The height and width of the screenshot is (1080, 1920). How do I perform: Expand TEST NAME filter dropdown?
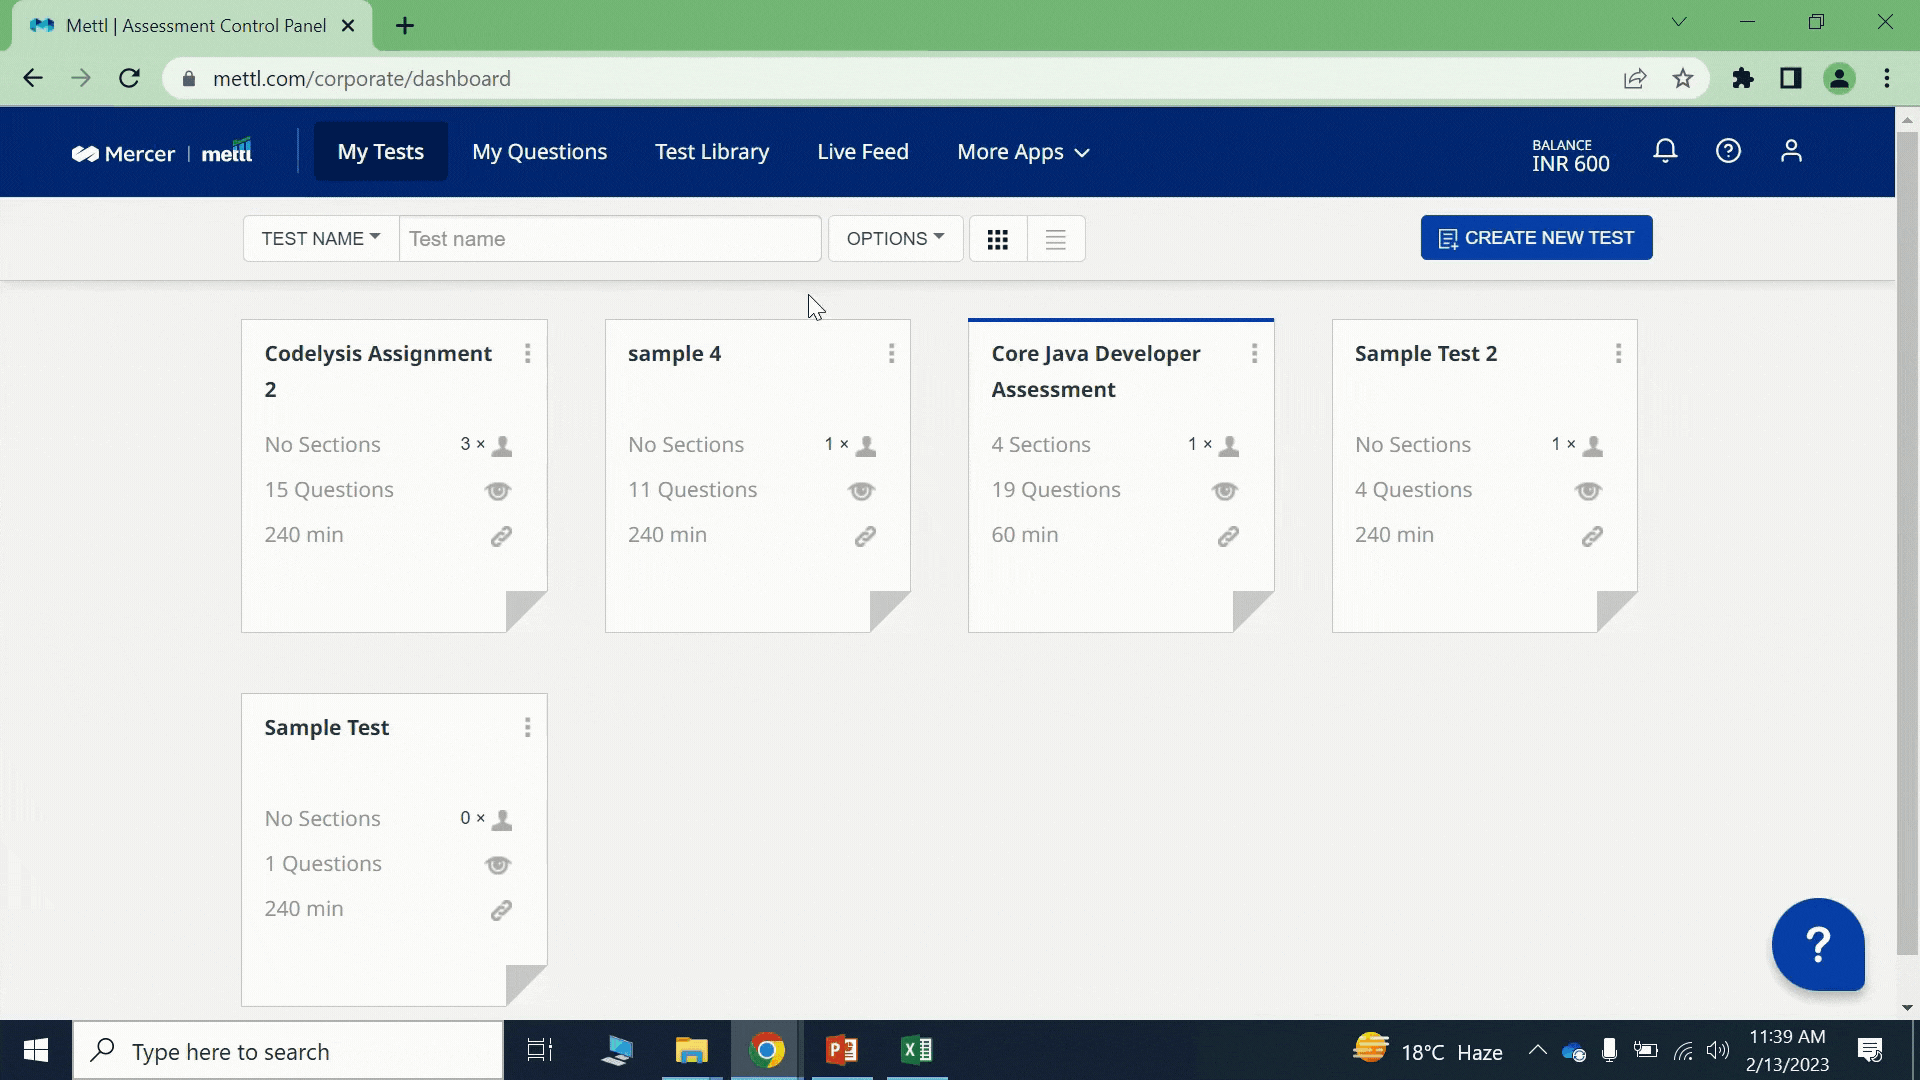321,239
